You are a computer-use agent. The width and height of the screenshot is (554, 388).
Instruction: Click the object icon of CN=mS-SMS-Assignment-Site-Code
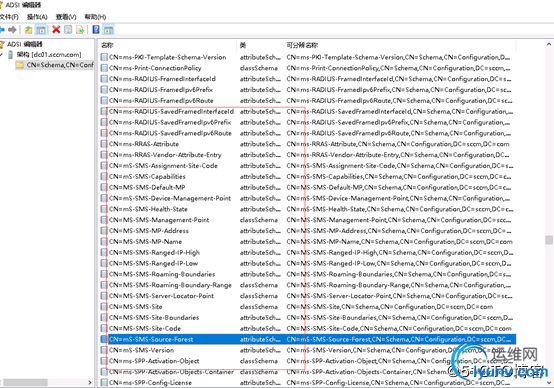point(104,166)
